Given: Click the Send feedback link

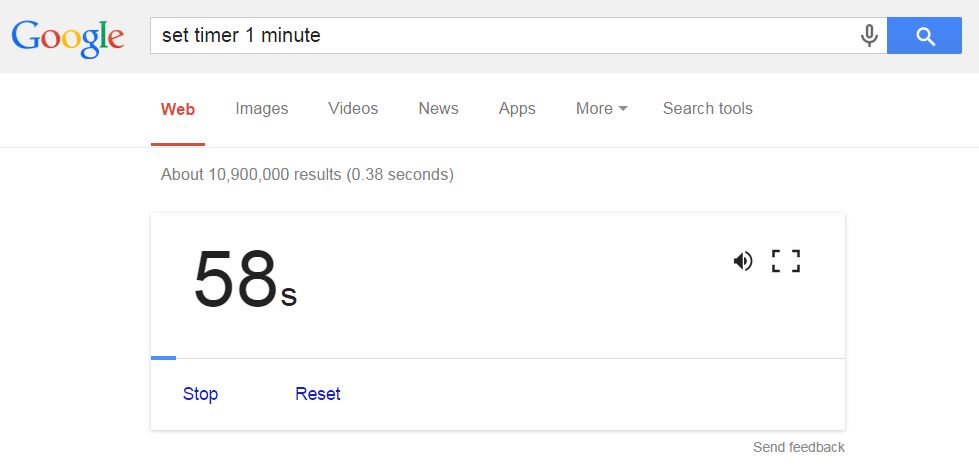Looking at the screenshot, I should (799, 447).
